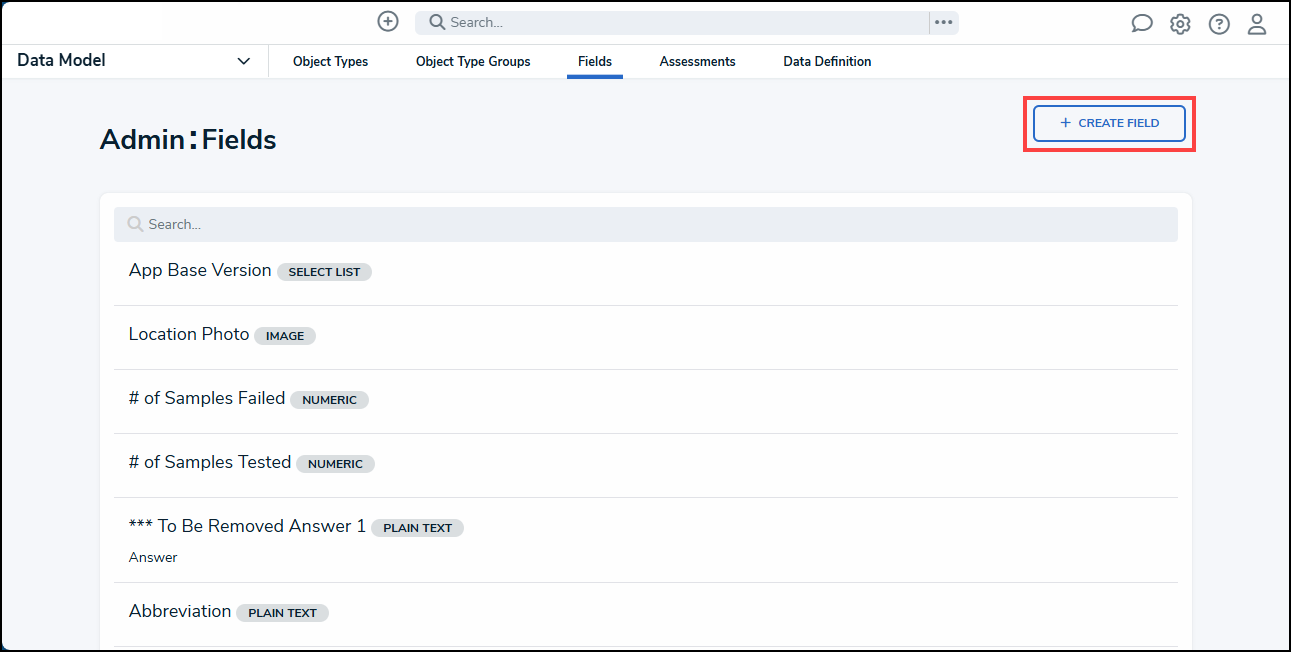
Task: Open the user profile icon
Action: [1257, 24]
